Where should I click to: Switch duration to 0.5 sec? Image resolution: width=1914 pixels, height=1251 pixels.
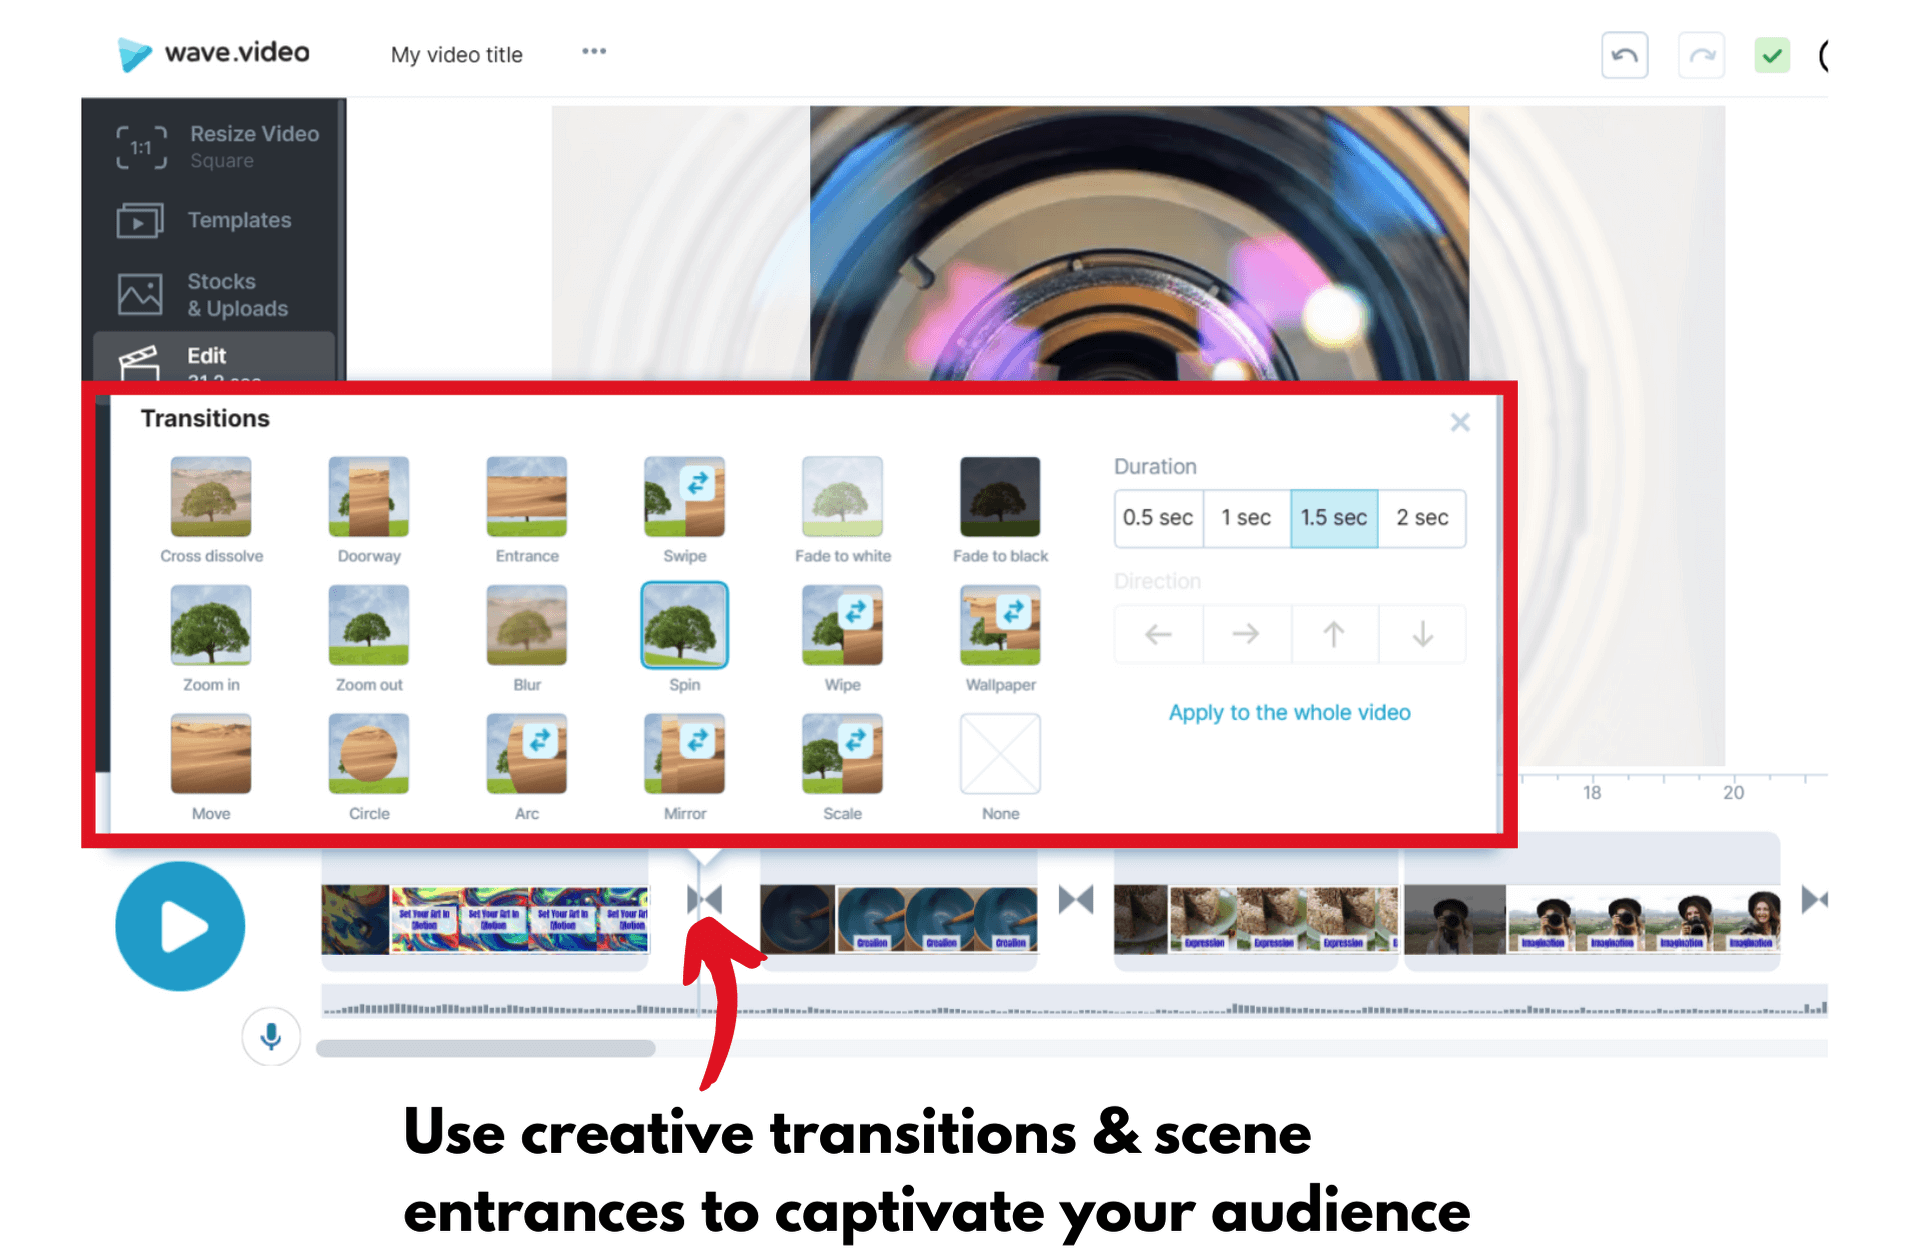[x=1157, y=518]
